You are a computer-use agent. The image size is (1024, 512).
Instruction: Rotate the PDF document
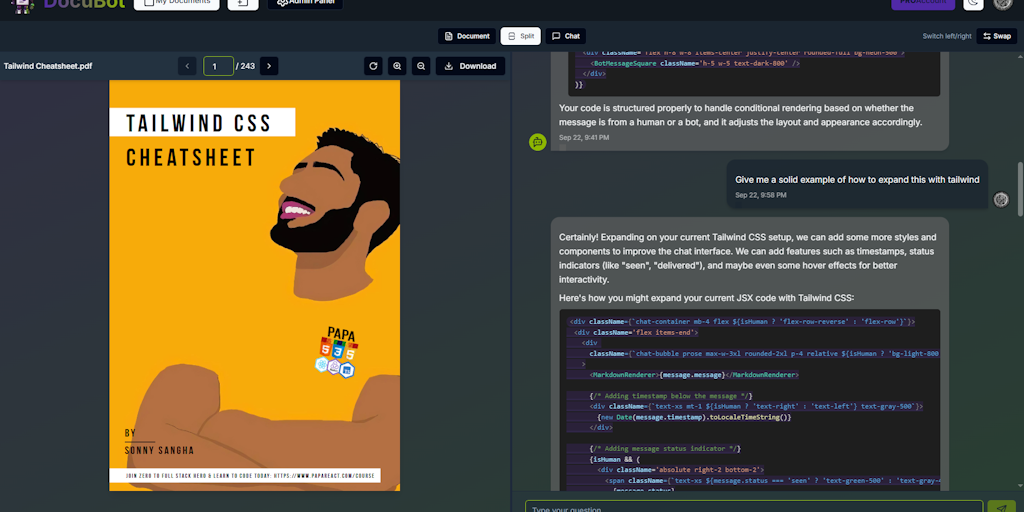[373, 66]
